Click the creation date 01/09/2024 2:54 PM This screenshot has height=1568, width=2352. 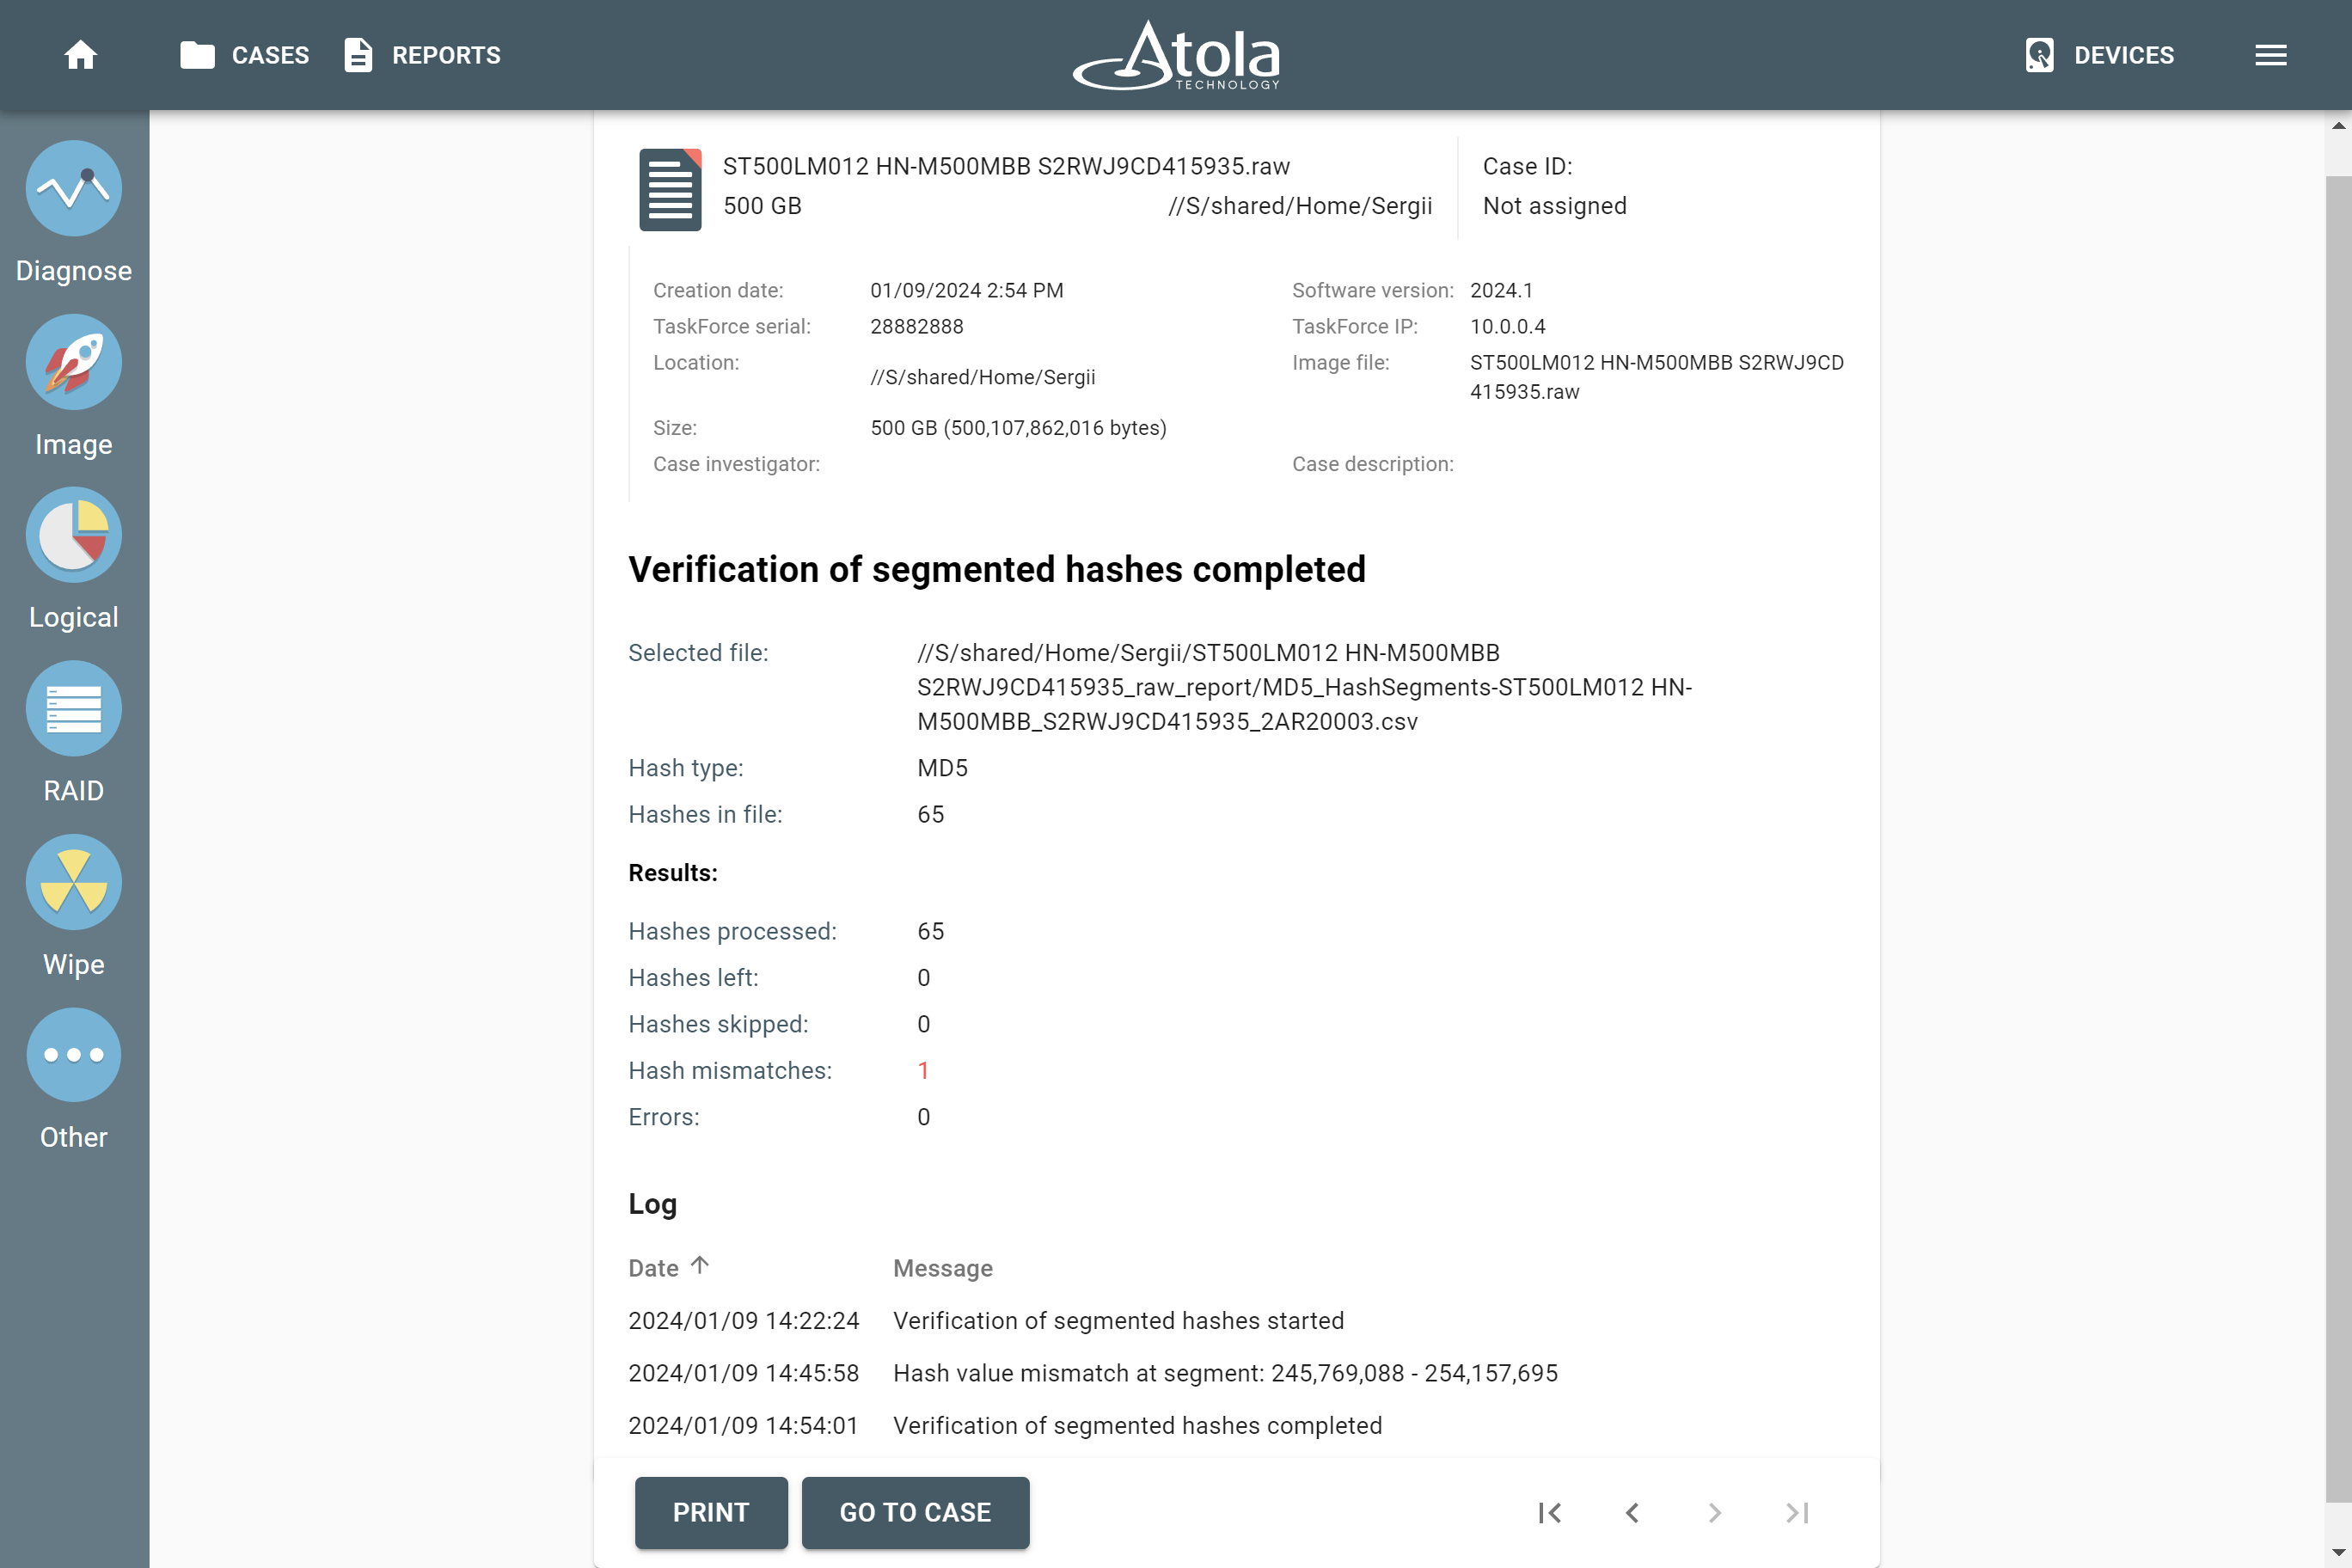point(966,290)
